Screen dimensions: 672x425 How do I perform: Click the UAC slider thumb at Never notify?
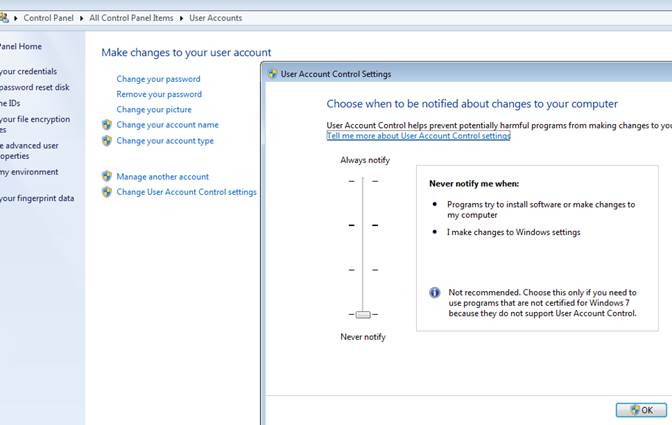point(363,314)
